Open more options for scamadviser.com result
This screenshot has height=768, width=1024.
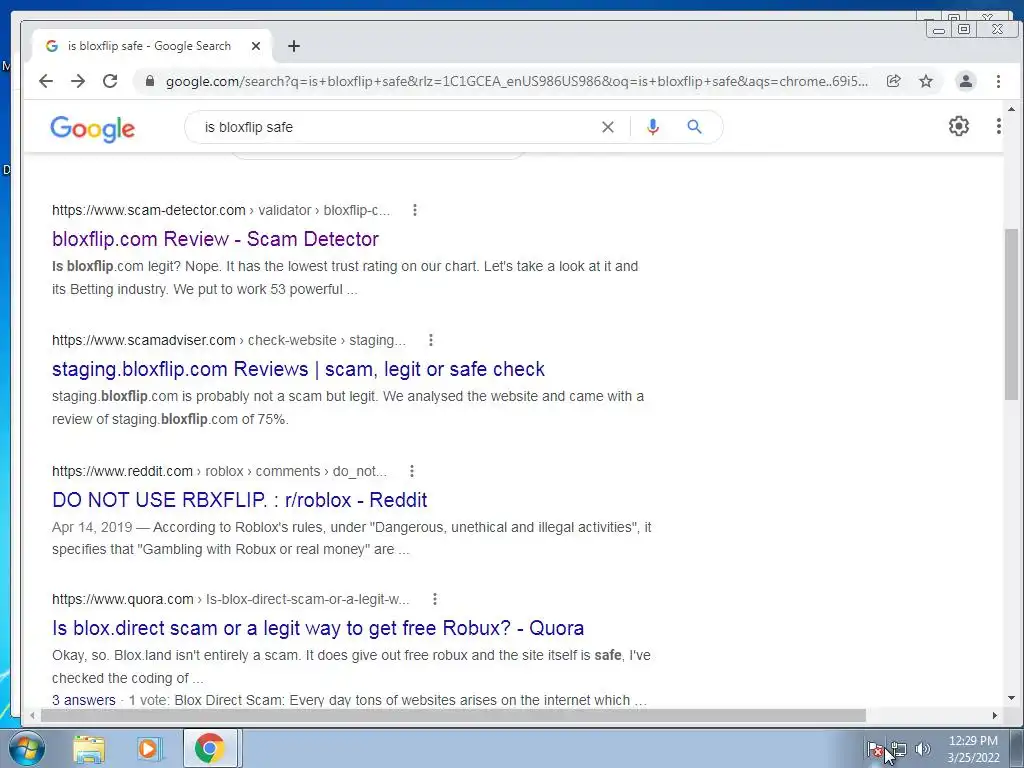[430, 340]
